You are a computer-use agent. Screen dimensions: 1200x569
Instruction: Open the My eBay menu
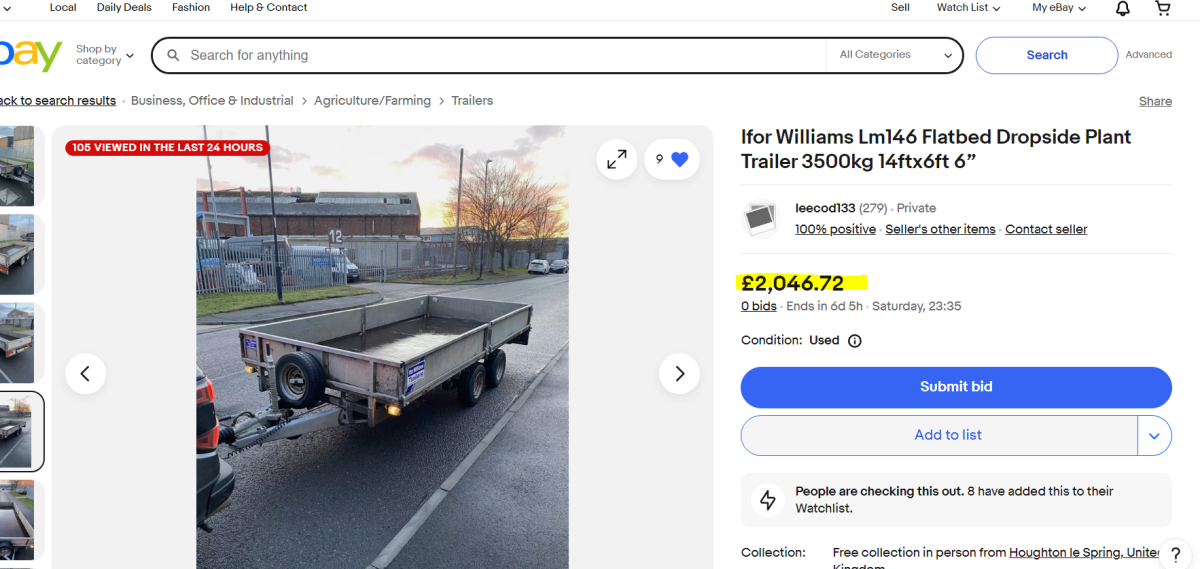coord(1059,8)
